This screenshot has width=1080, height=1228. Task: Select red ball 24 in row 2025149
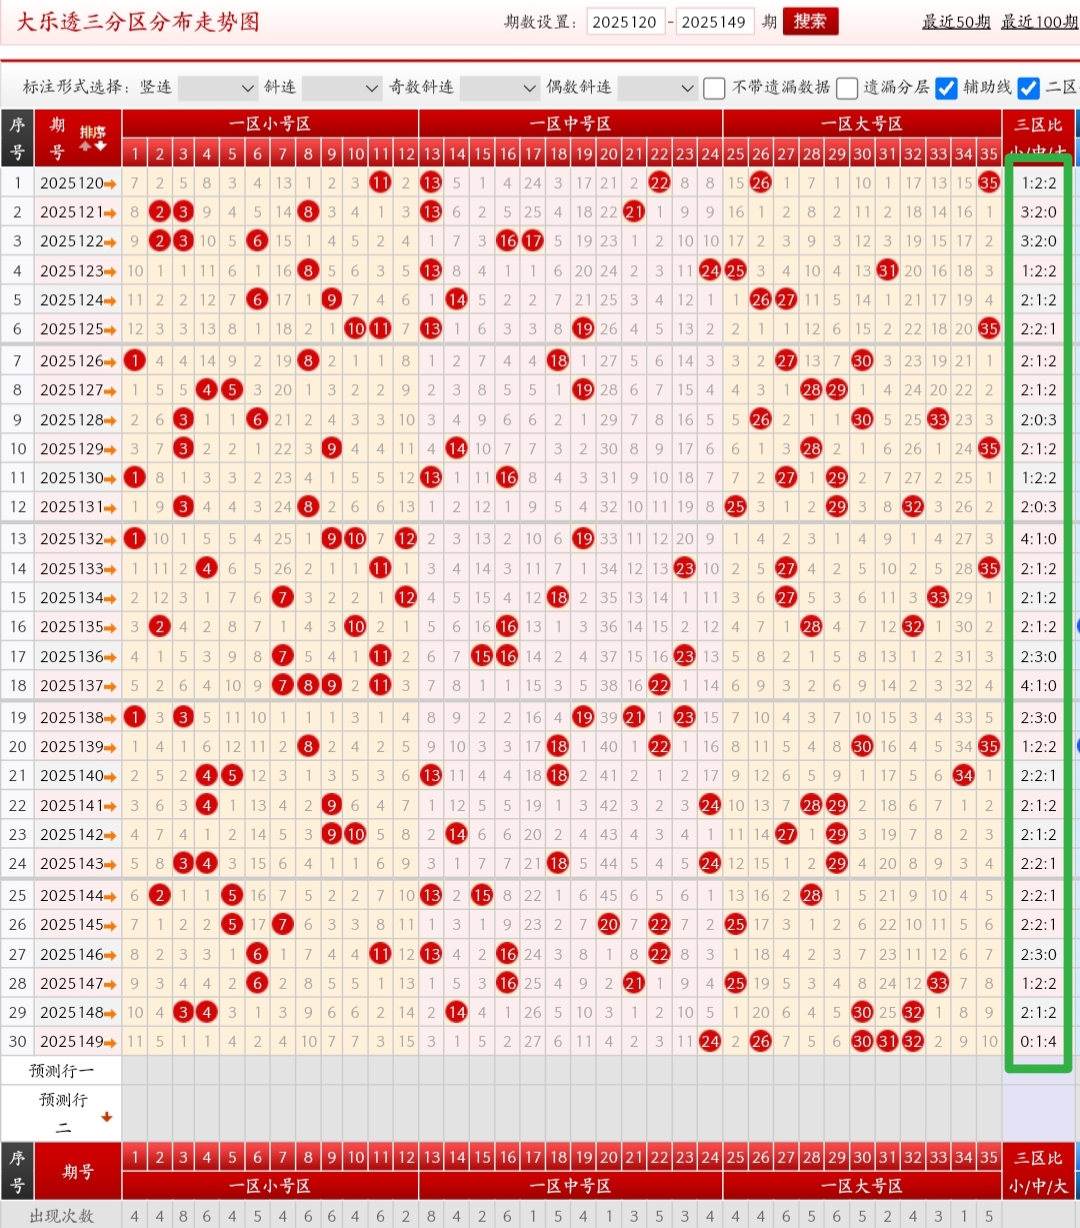pos(710,1042)
